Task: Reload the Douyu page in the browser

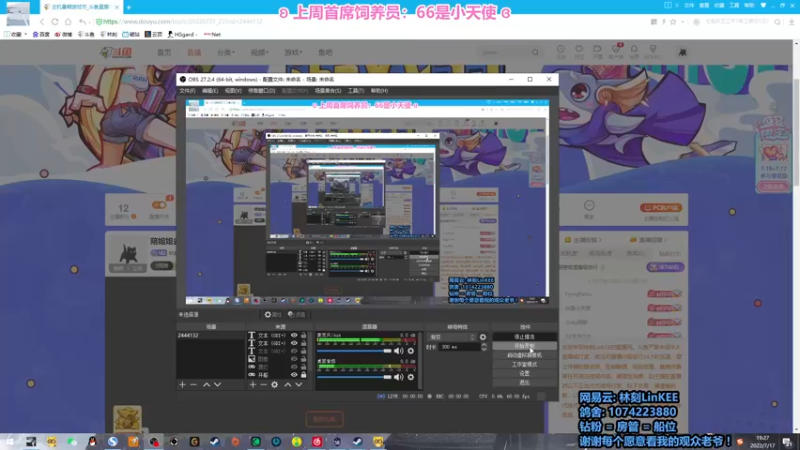Action: coord(55,22)
